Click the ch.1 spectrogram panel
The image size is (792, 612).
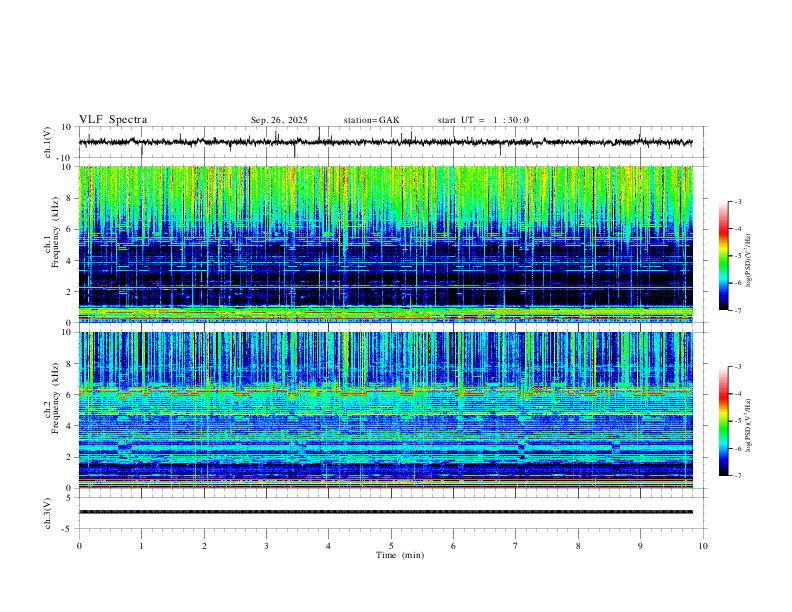tap(385, 244)
